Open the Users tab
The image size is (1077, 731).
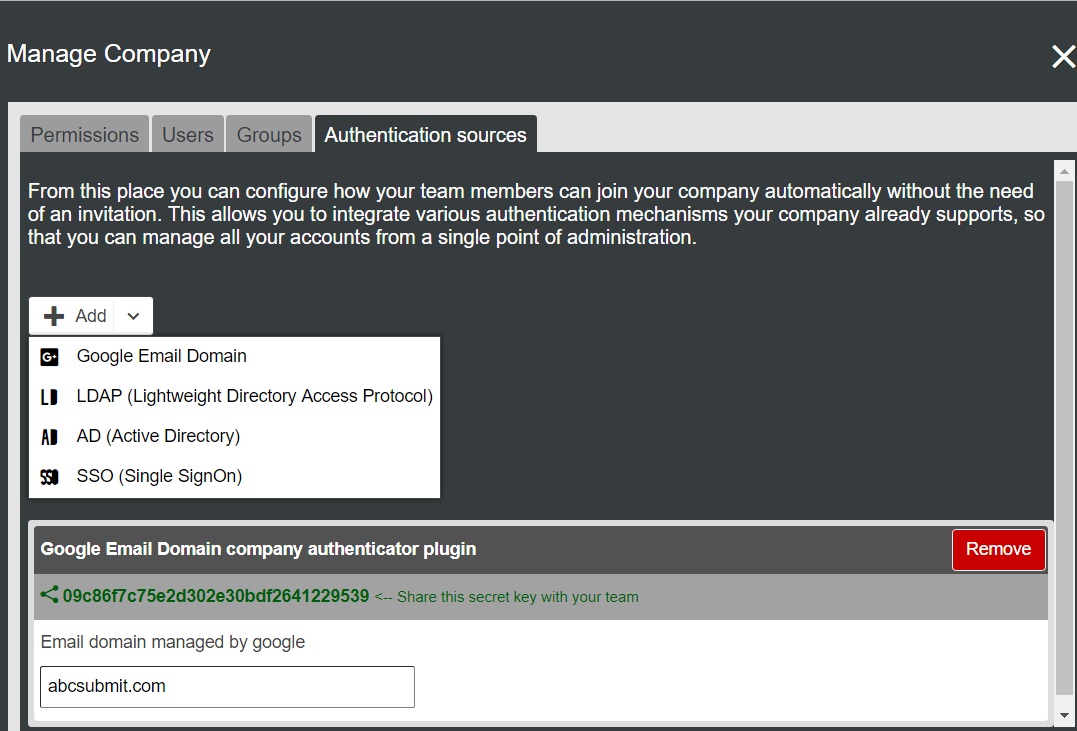(188, 135)
